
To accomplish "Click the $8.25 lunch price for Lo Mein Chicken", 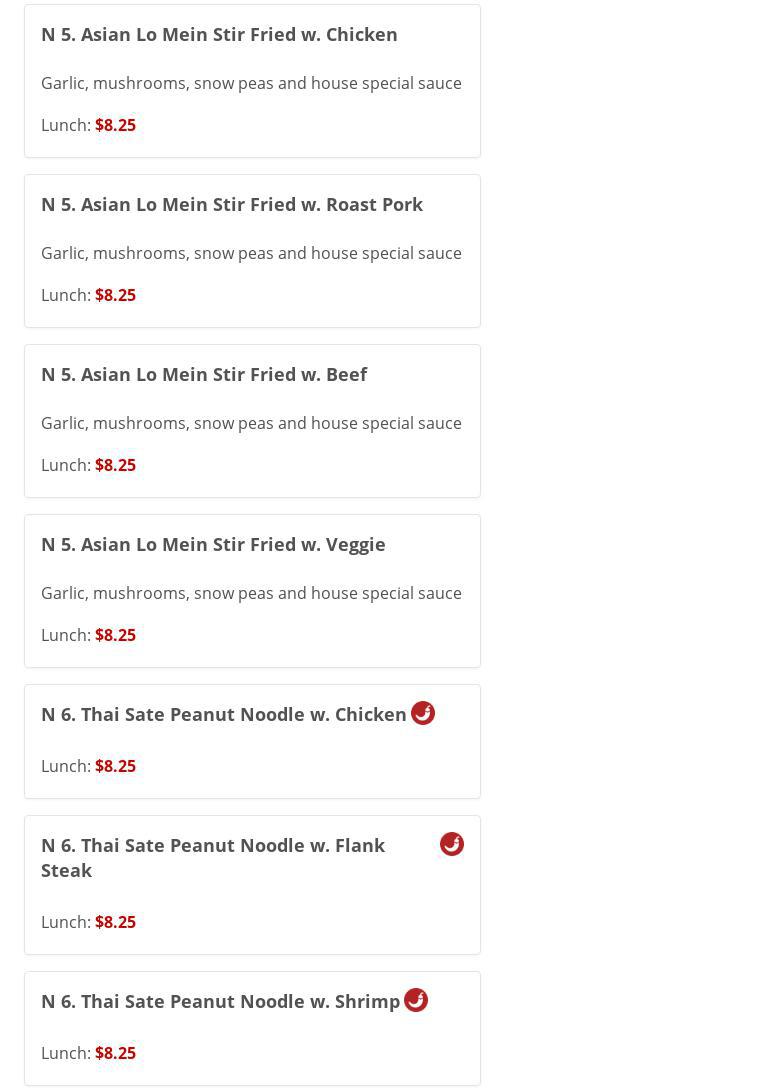I will (115, 125).
